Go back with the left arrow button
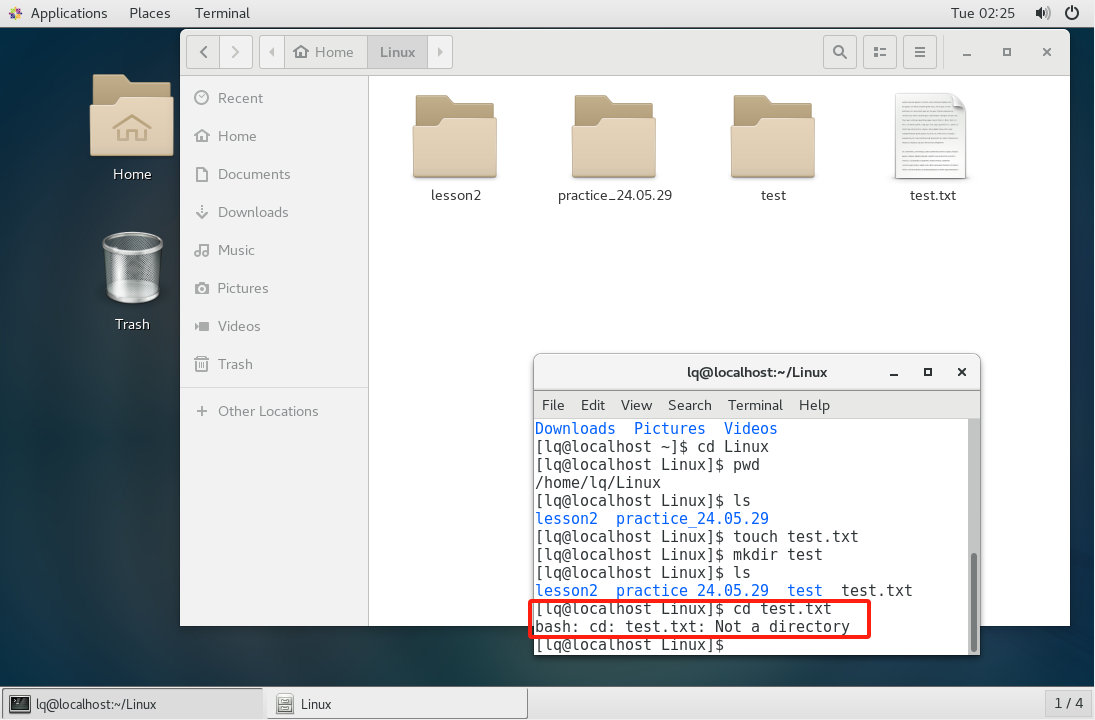Viewport: 1095px width, 720px height. click(203, 52)
